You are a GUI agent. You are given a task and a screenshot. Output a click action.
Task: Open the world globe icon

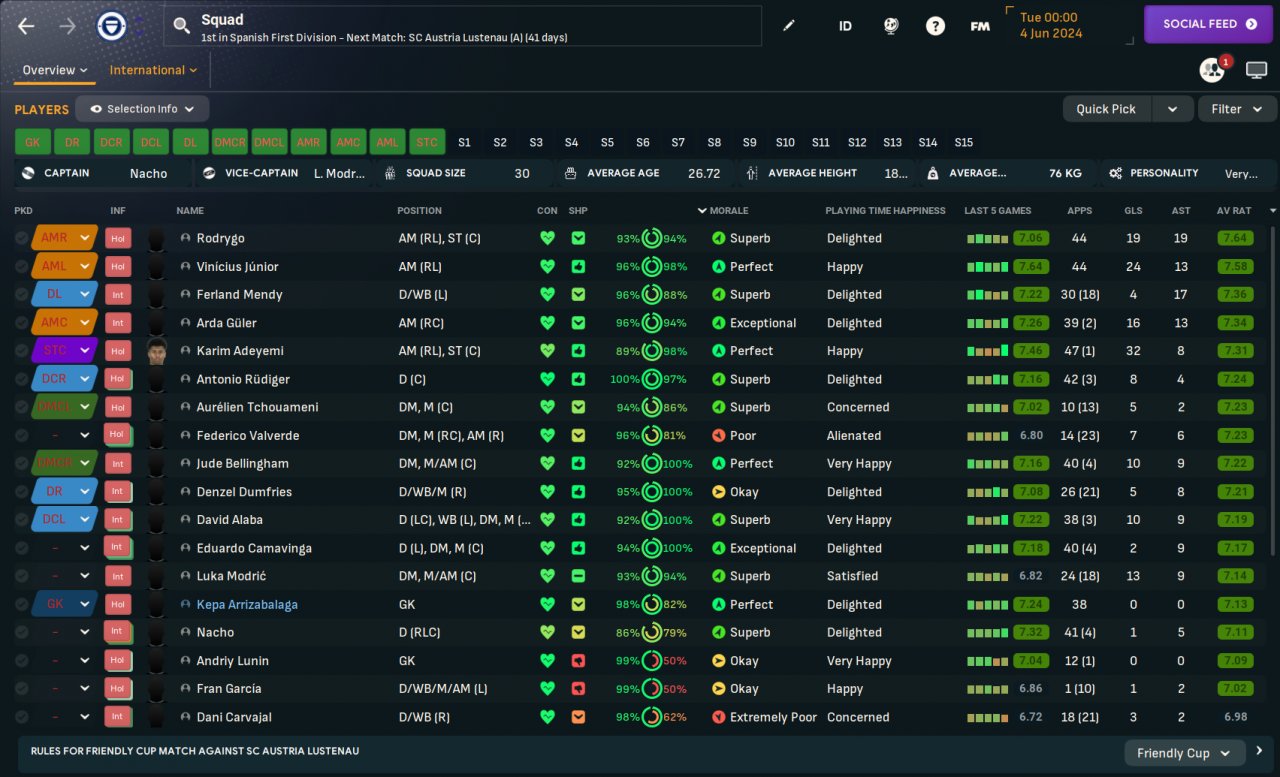click(x=890, y=26)
